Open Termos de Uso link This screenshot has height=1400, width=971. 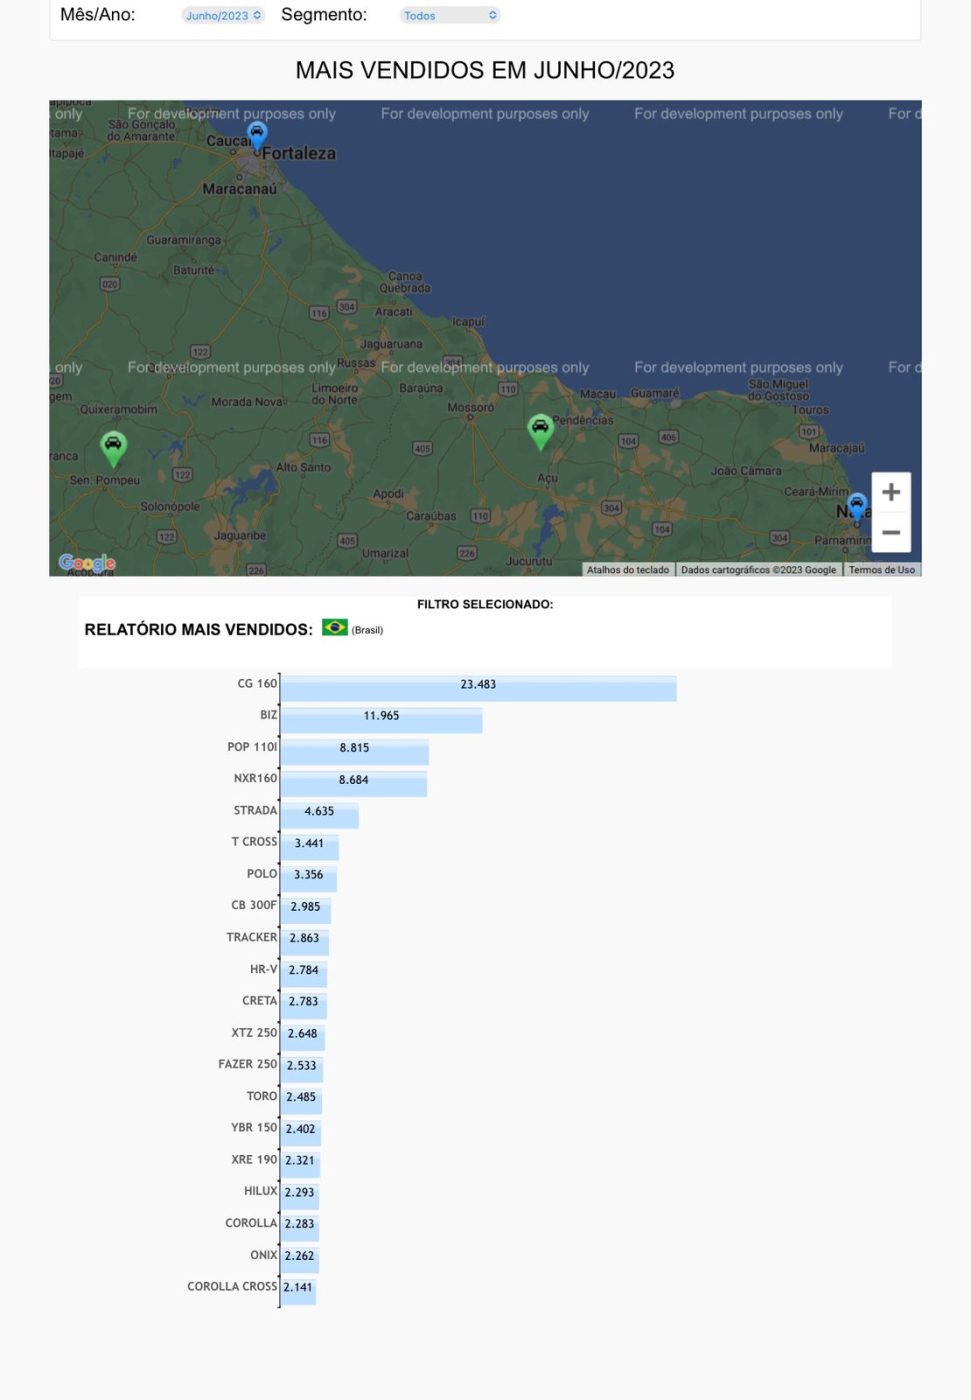[x=881, y=570]
